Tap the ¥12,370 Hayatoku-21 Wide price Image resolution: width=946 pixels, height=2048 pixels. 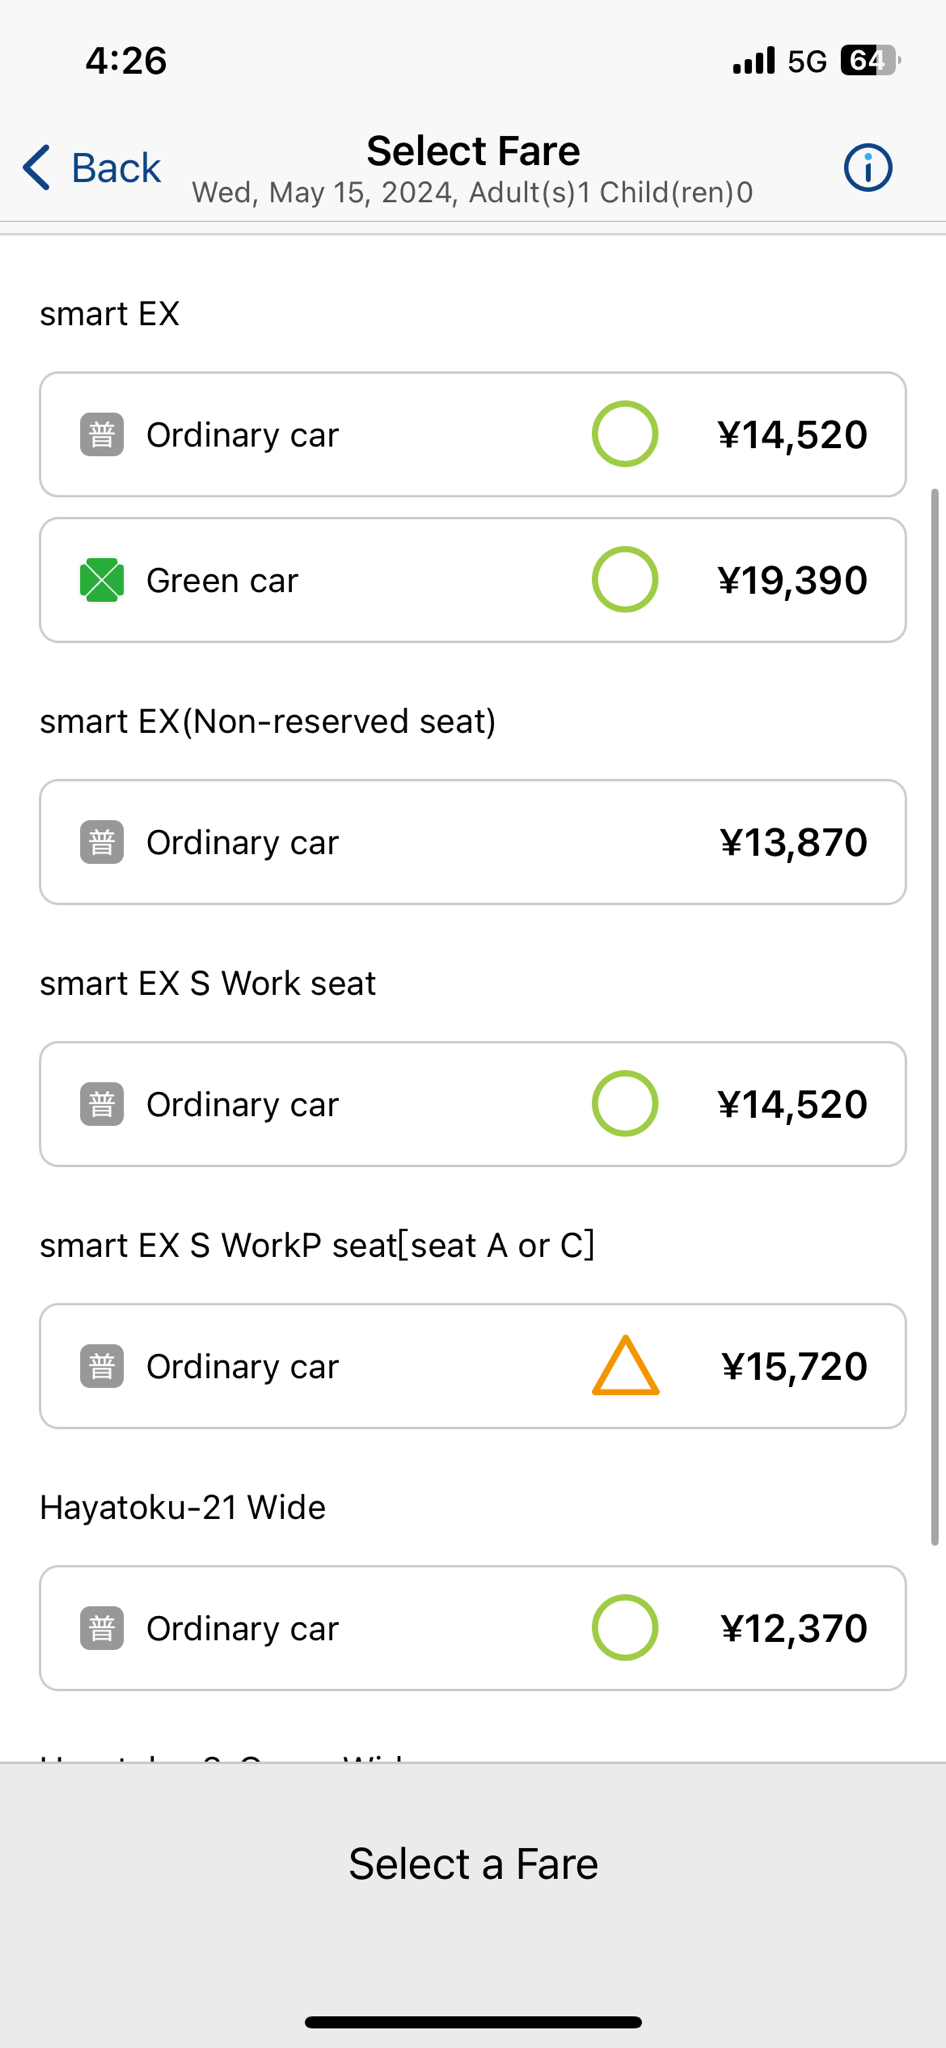[x=794, y=1628]
